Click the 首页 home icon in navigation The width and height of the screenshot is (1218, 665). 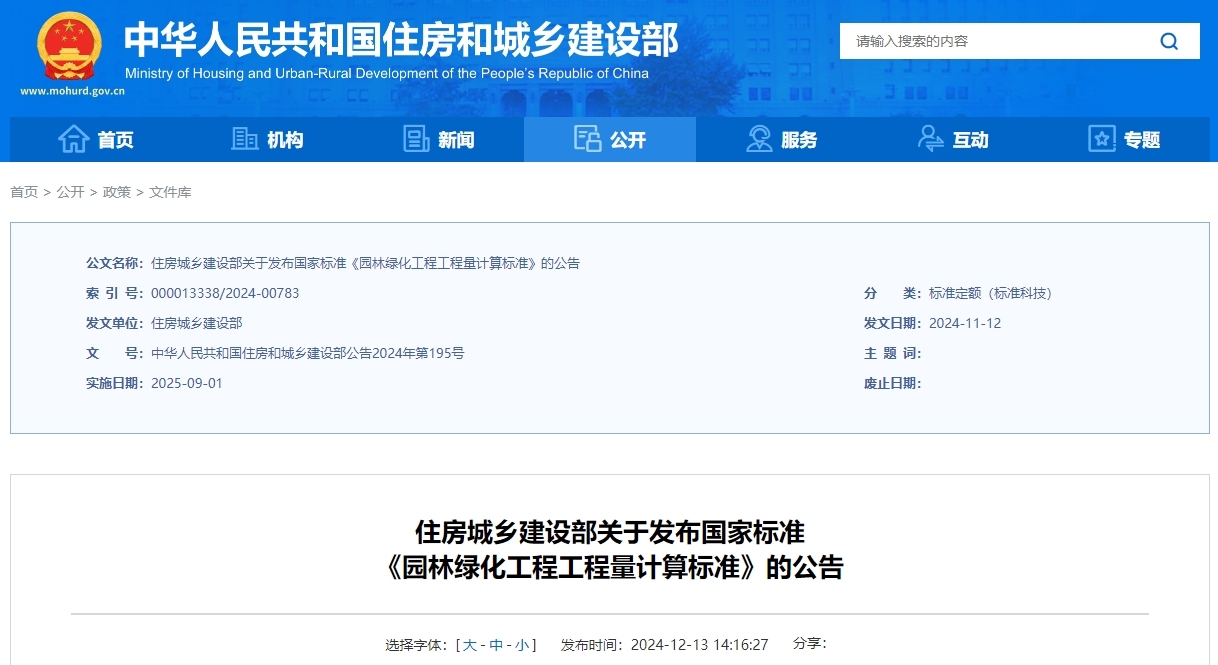coord(74,139)
